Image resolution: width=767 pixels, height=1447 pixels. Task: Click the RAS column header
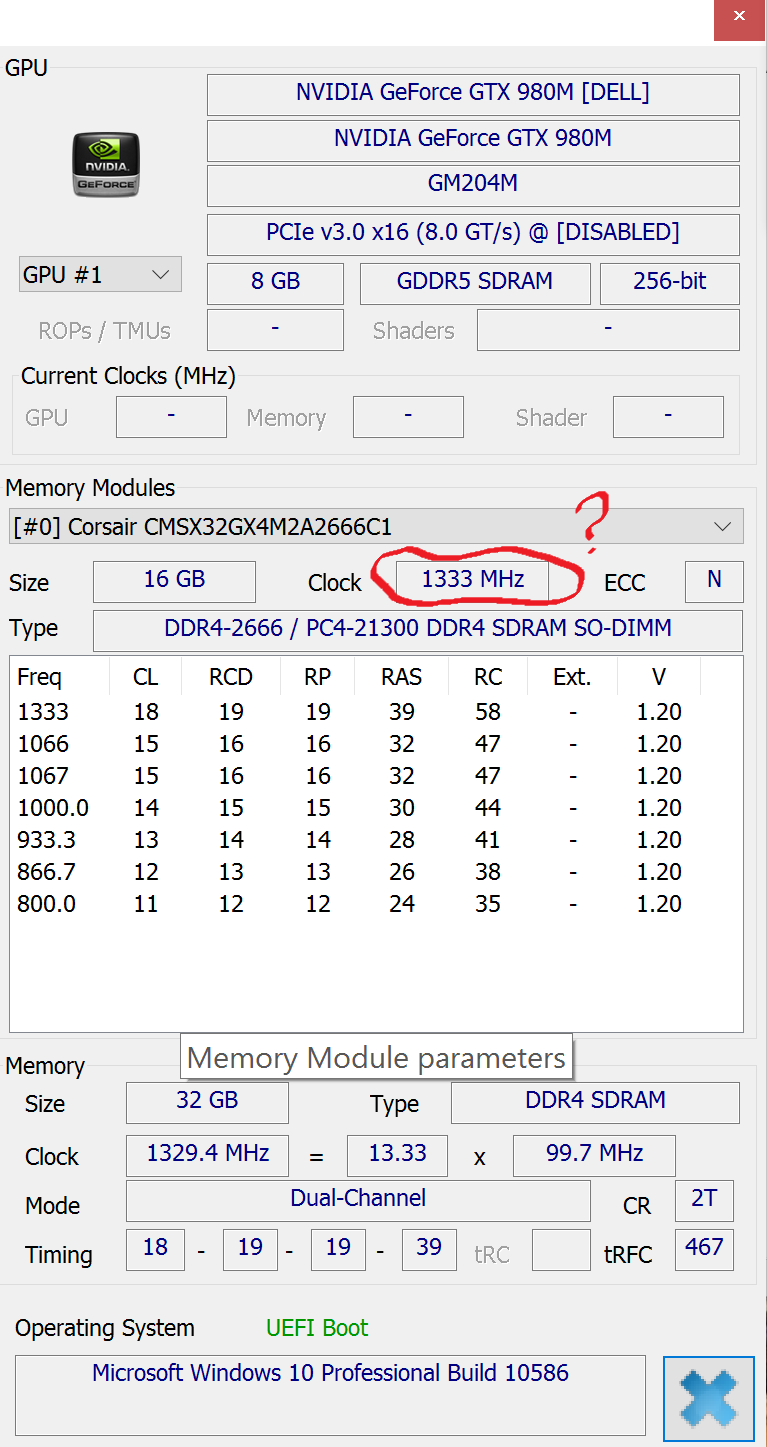click(x=402, y=677)
